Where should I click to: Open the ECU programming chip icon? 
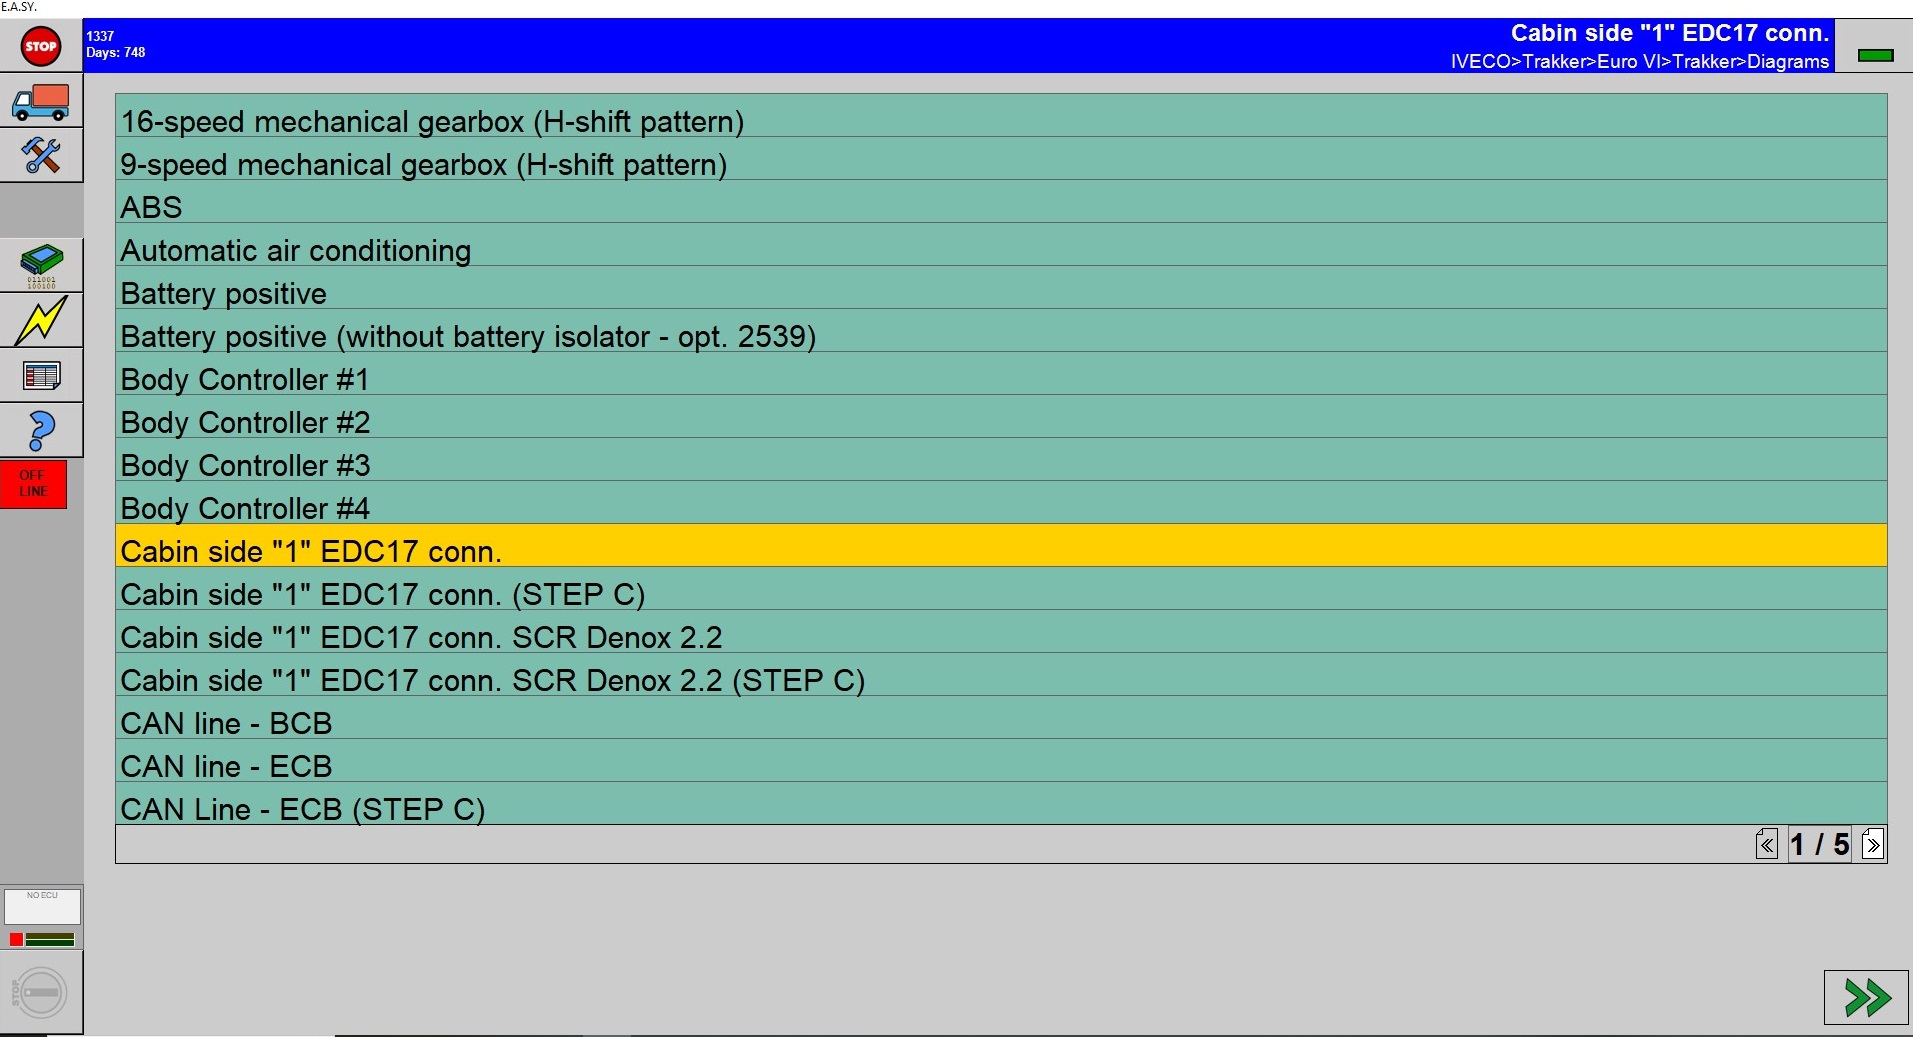41,266
